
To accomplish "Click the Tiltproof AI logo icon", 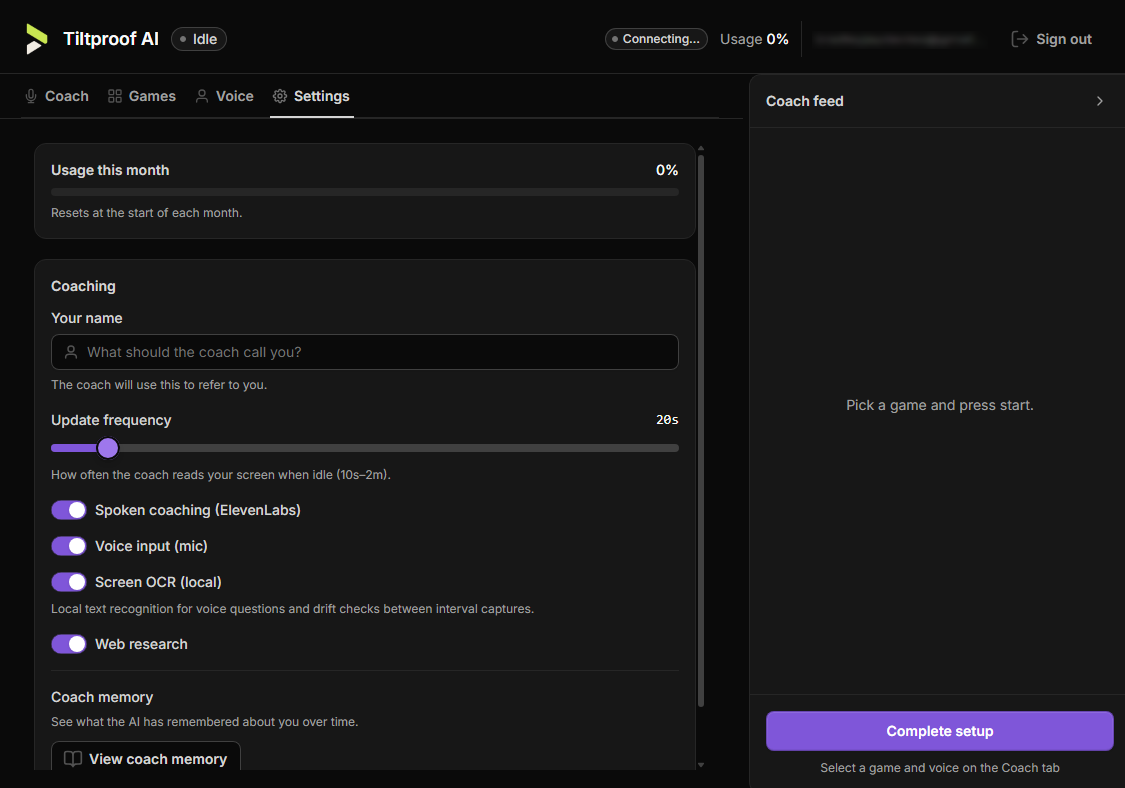I will point(37,39).
